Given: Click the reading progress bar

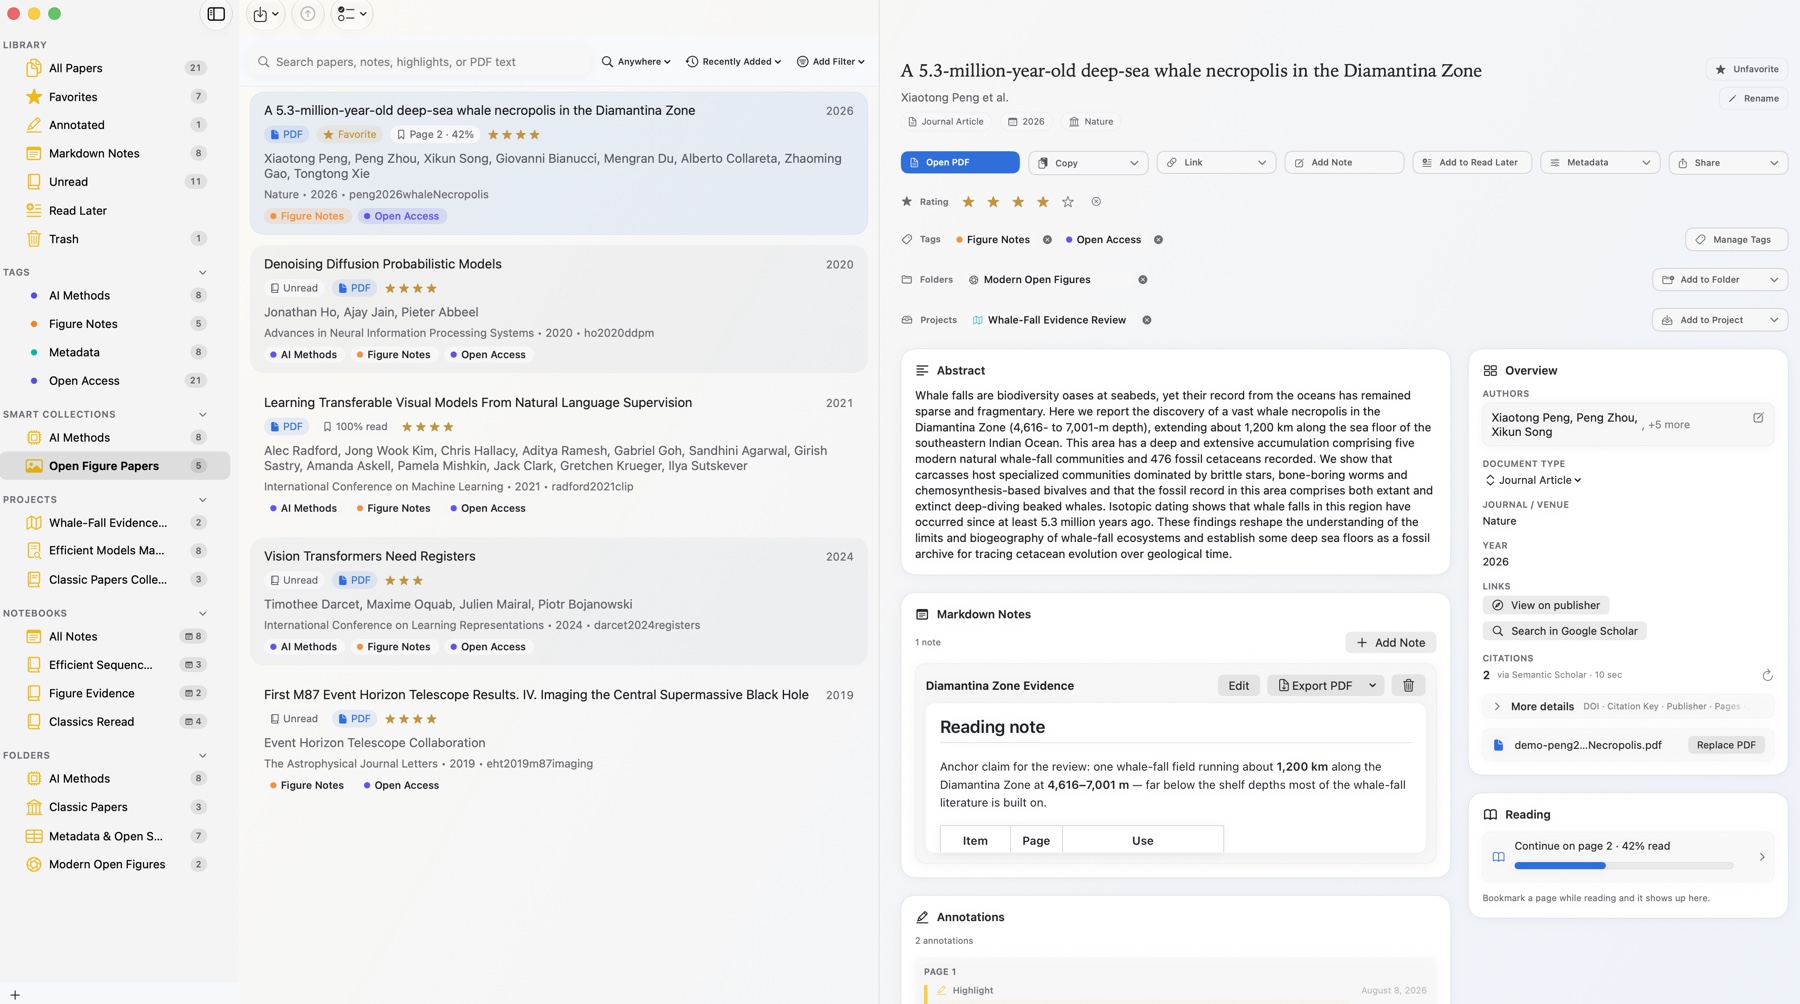Looking at the screenshot, I should 1623,866.
